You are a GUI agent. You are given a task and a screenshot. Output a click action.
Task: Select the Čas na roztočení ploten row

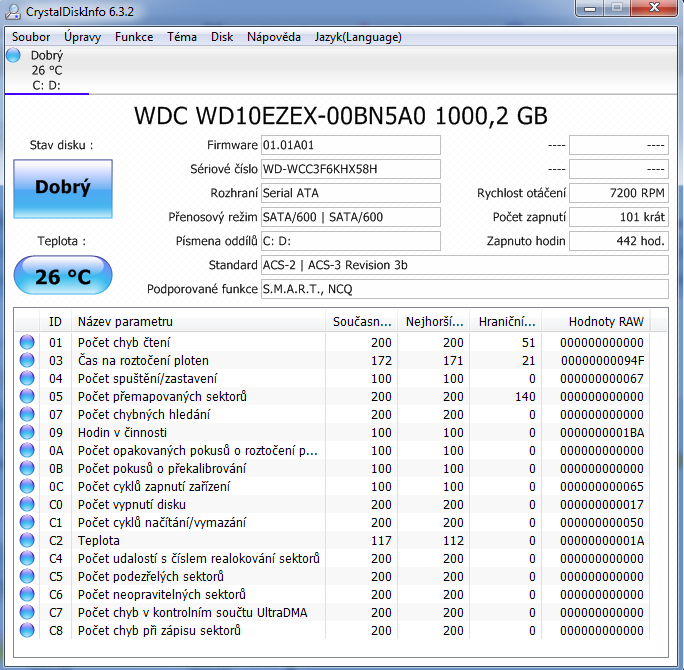point(200,360)
